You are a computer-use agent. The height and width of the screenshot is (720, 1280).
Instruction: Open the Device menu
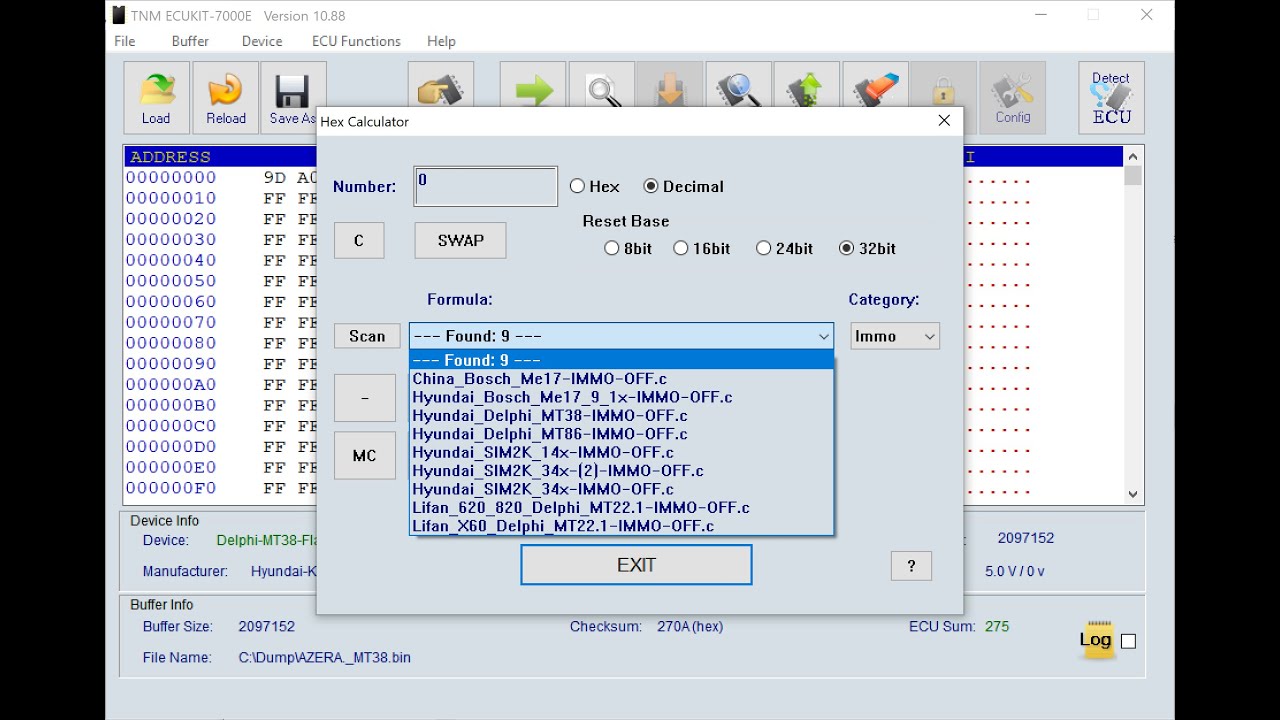[x=262, y=41]
